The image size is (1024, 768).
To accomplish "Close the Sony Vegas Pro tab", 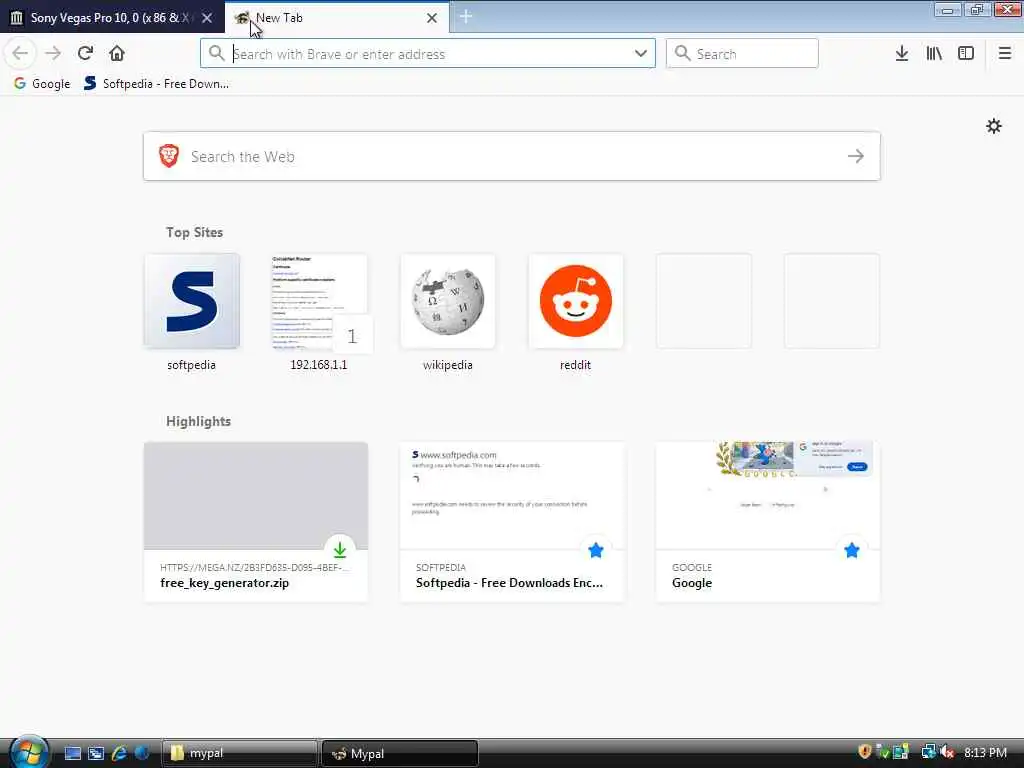I will (207, 18).
